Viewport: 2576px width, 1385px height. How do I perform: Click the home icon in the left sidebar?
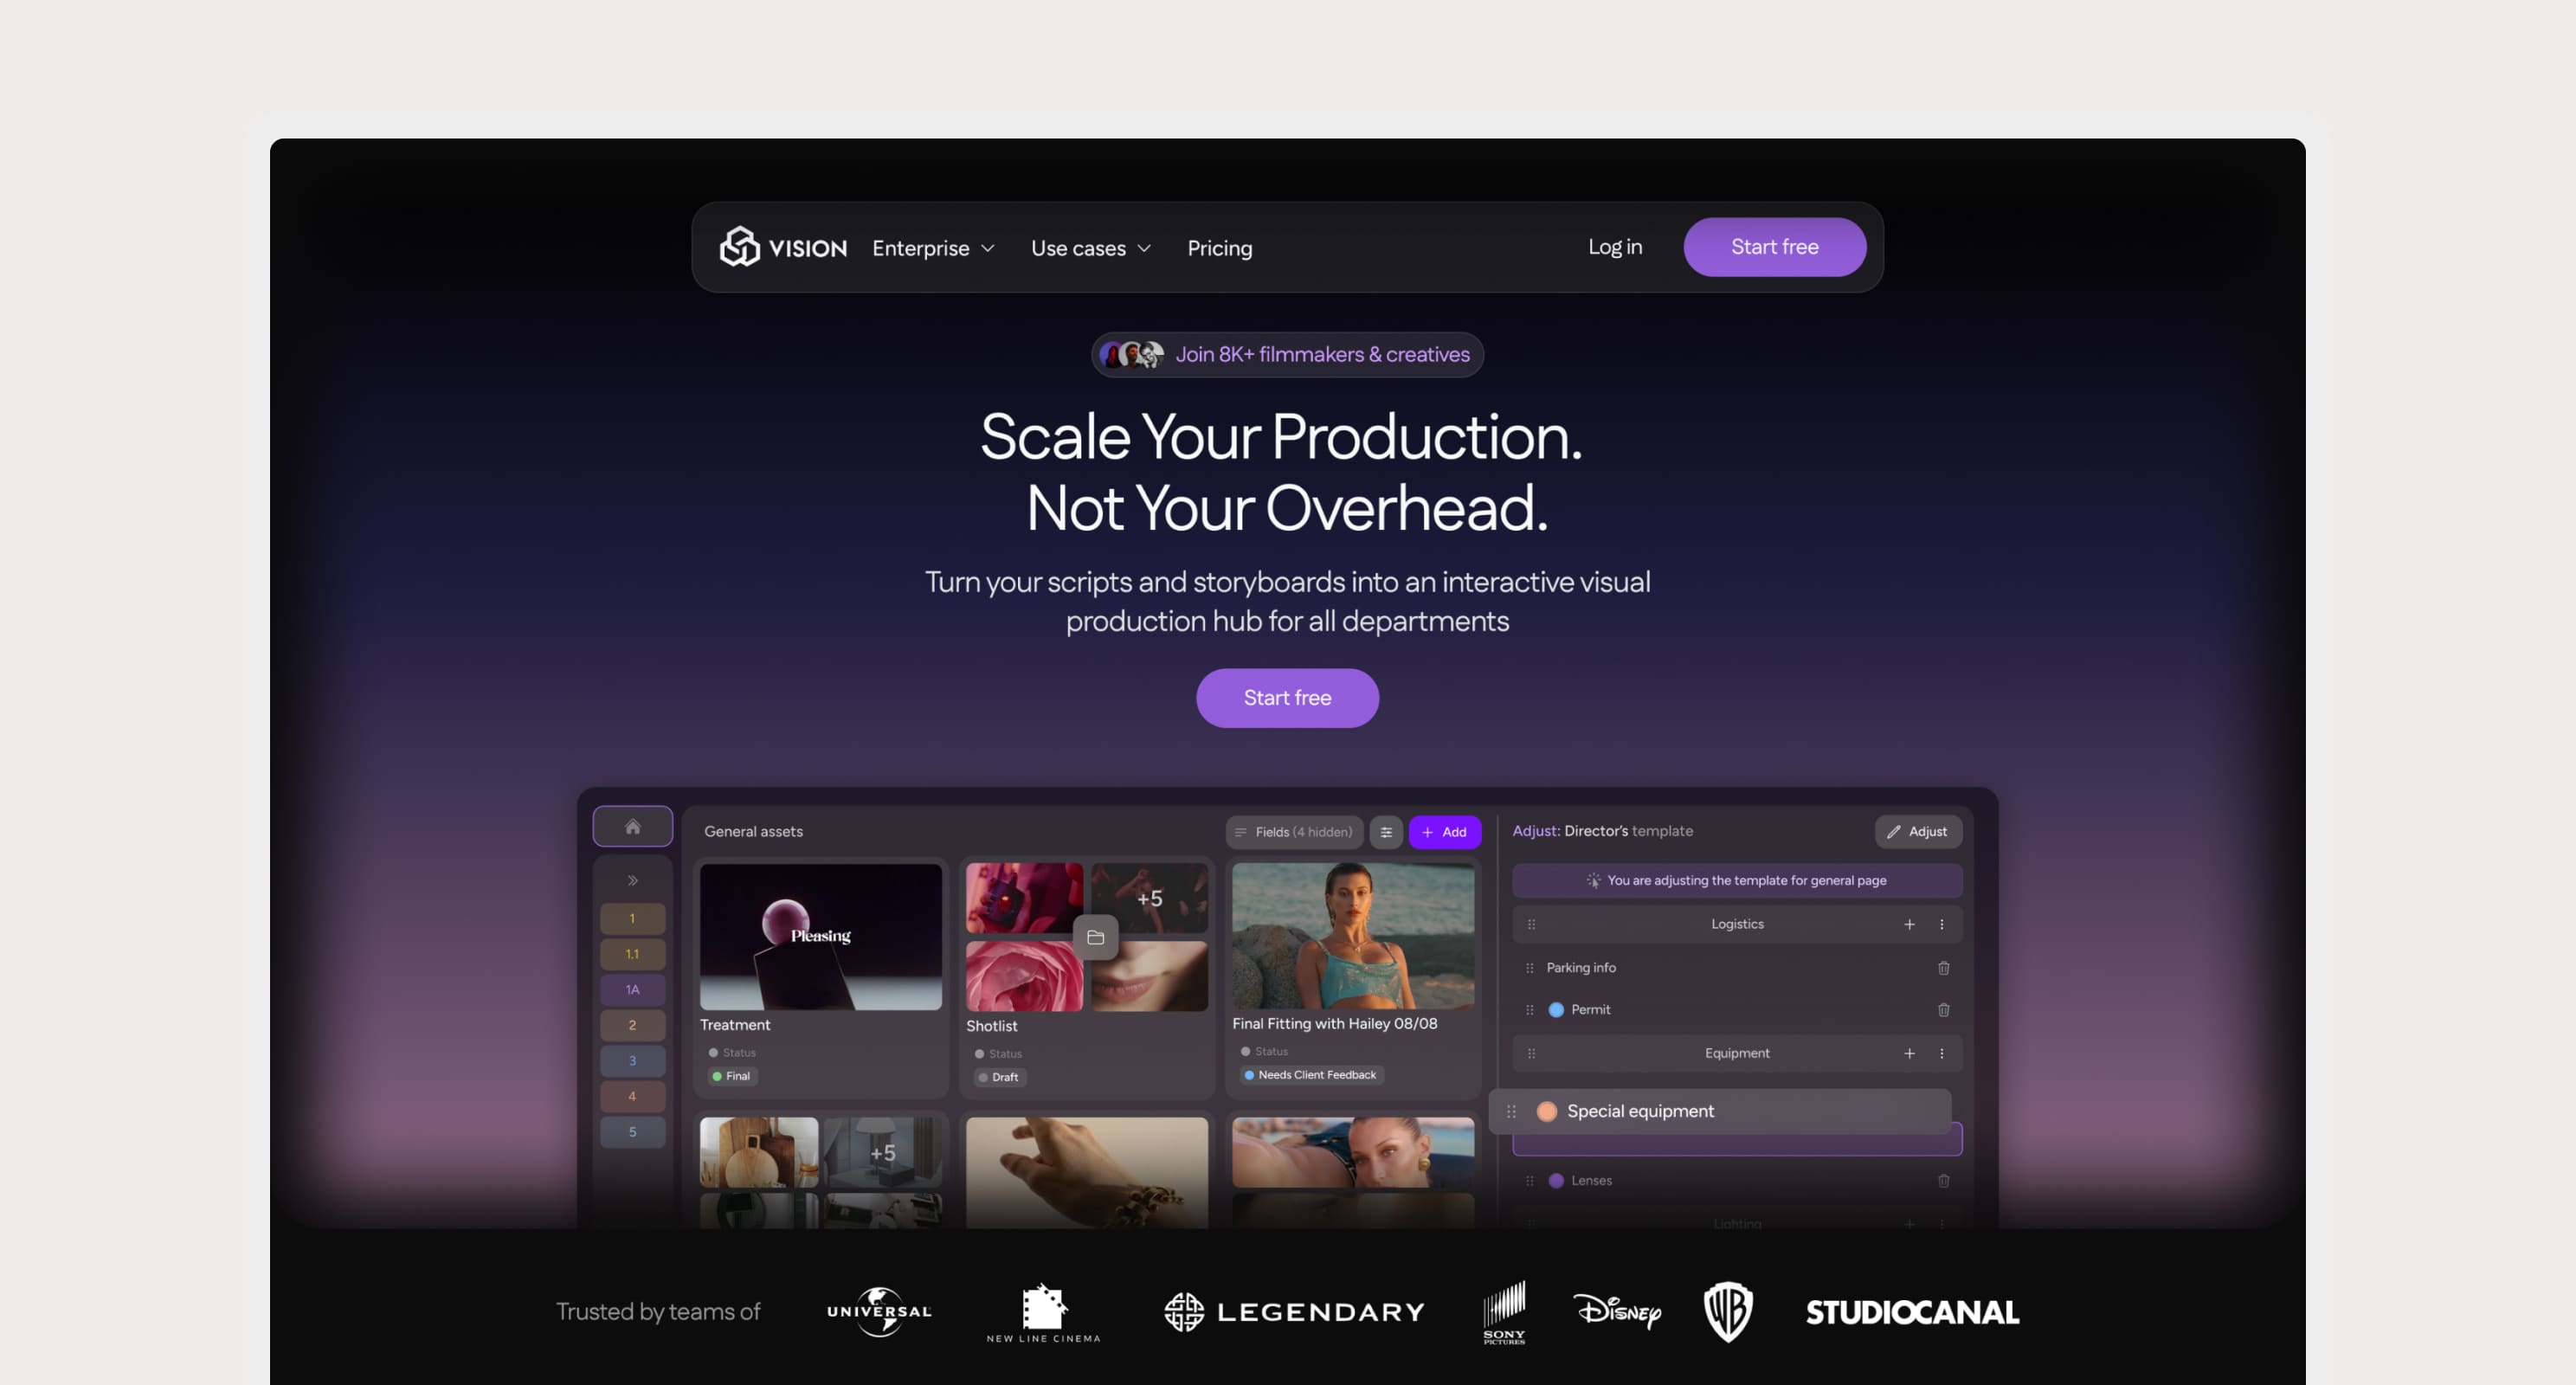pyautogui.click(x=632, y=825)
